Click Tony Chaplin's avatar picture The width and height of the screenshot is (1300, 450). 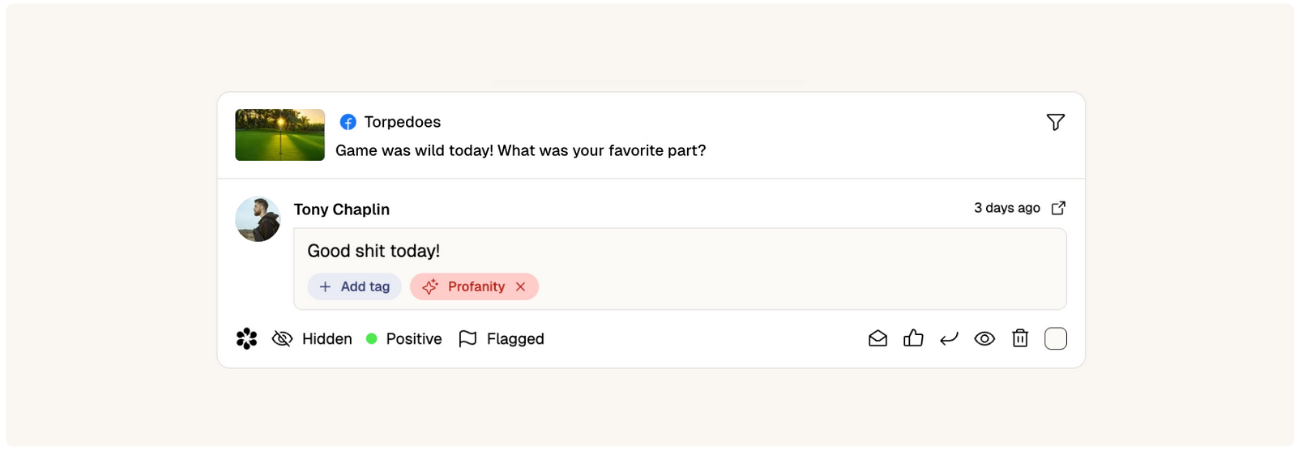coord(258,219)
